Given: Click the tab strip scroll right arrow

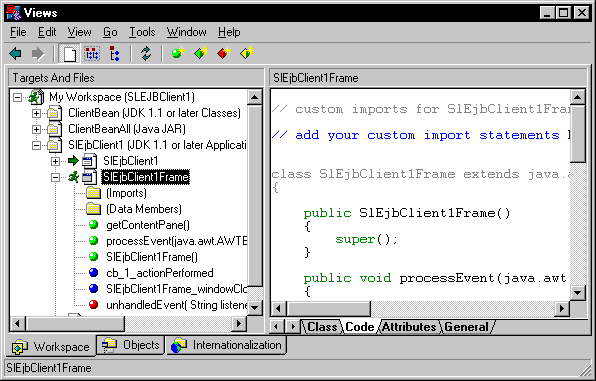Looking at the screenshot, I should pyautogui.click(x=293, y=327).
